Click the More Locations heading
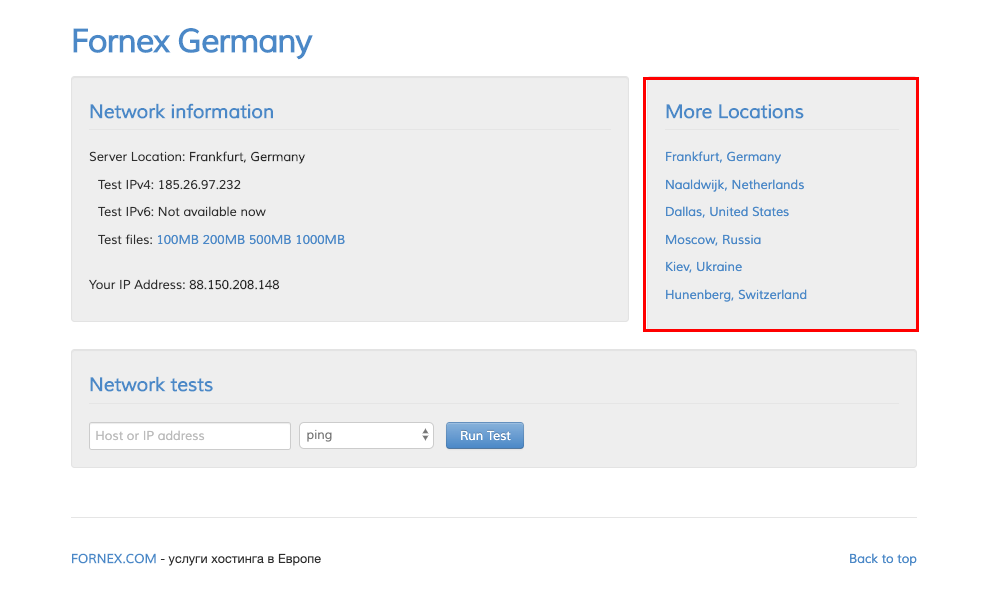The width and height of the screenshot is (1000, 594). [x=734, y=112]
